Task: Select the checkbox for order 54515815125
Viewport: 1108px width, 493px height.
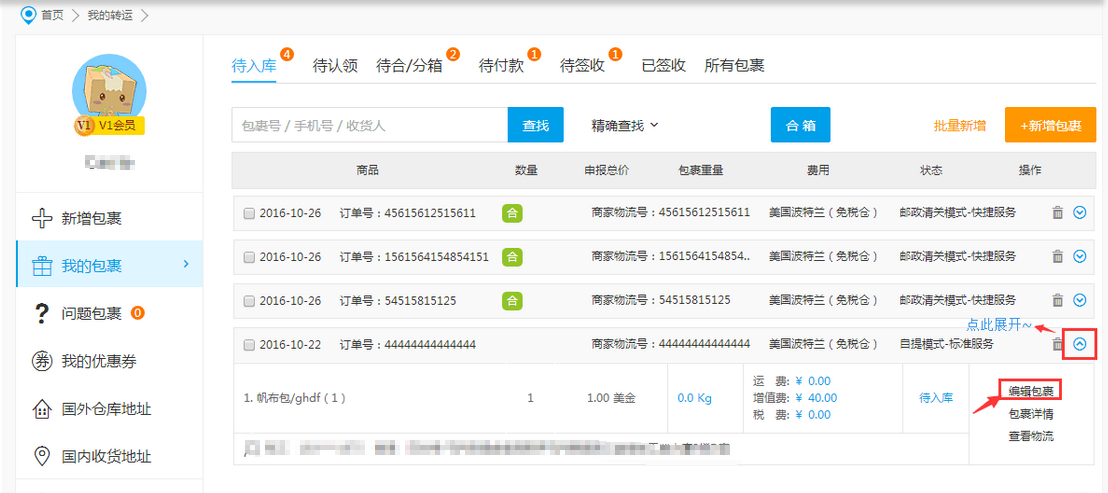Action: 249,301
